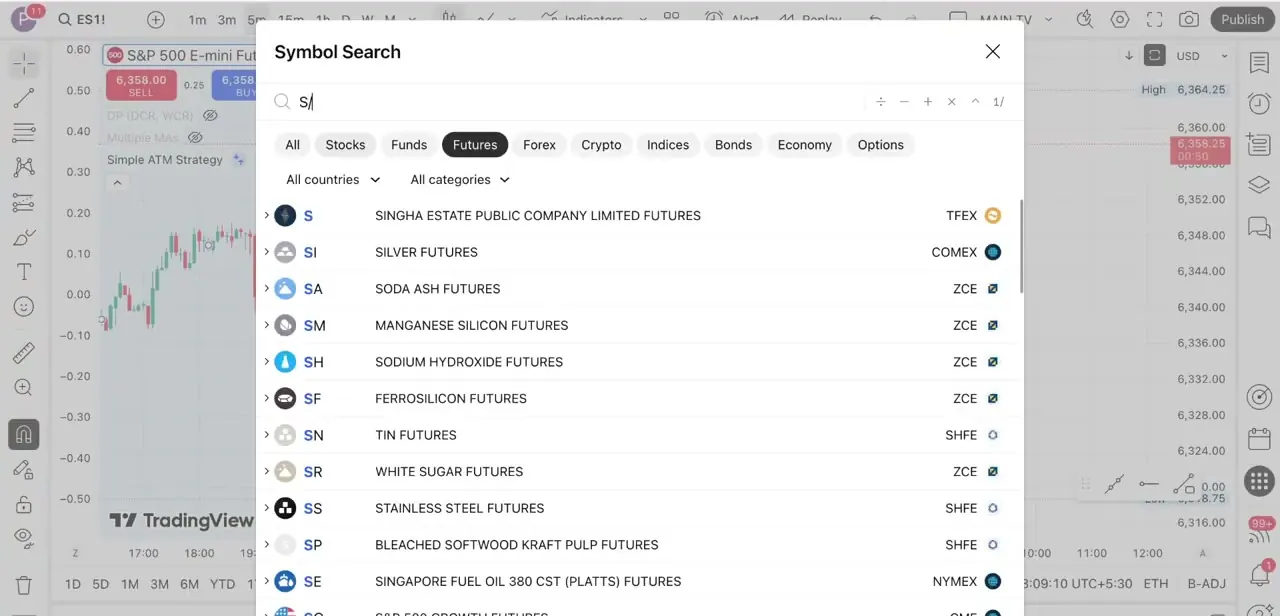Select the Crypto filter tab

pos(601,145)
